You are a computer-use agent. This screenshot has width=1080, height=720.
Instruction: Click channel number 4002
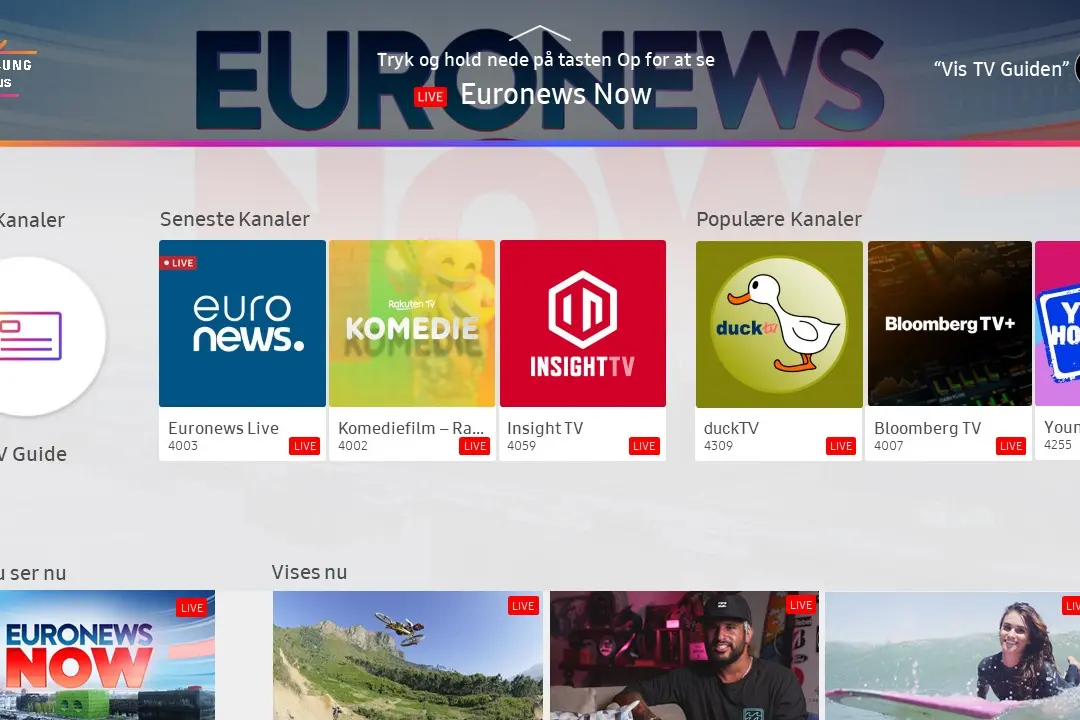(x=353, y=446)
